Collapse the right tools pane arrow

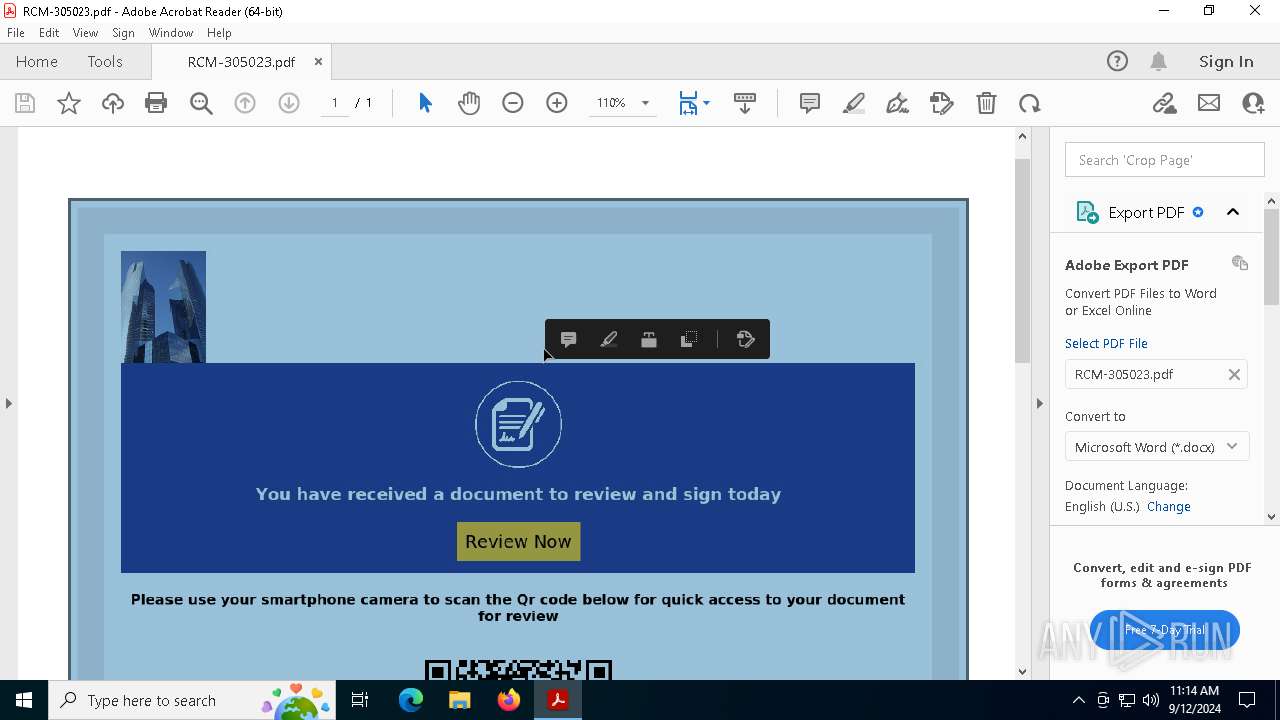1039,403
